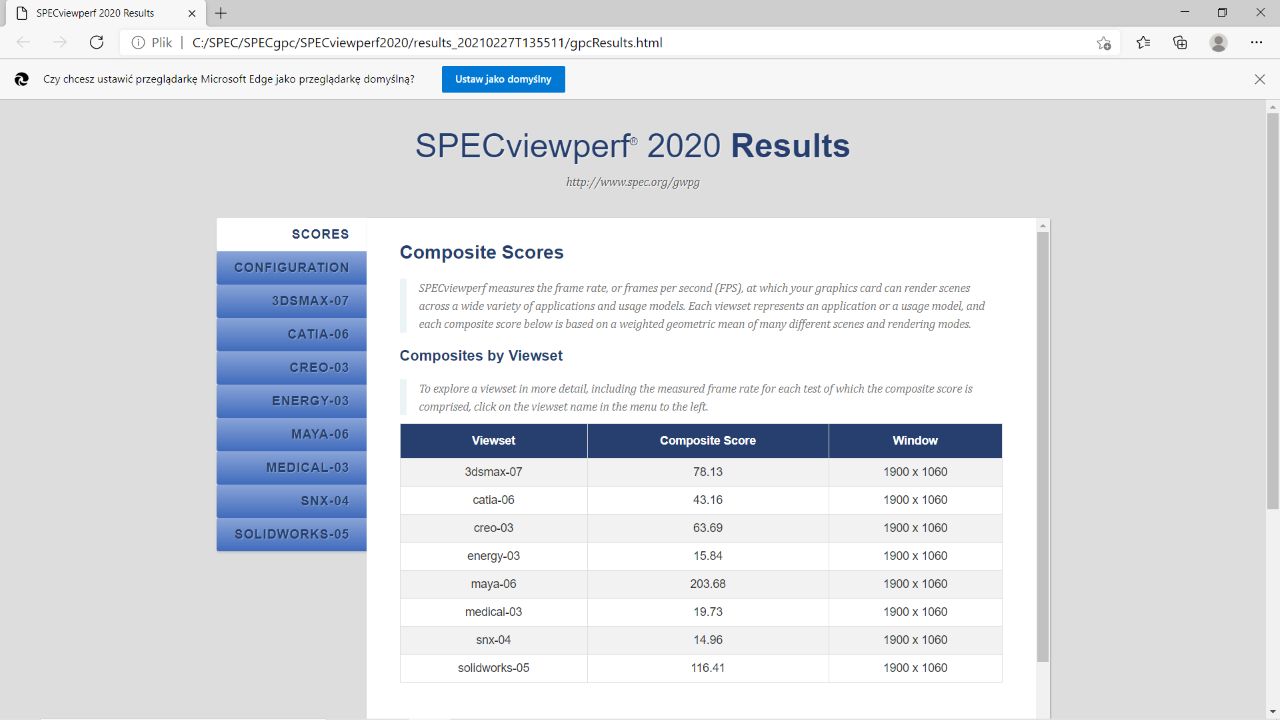1280x720 pixels.
Task: Open the ENERGY-03 viewset page
Action: (x=291, y=401)
